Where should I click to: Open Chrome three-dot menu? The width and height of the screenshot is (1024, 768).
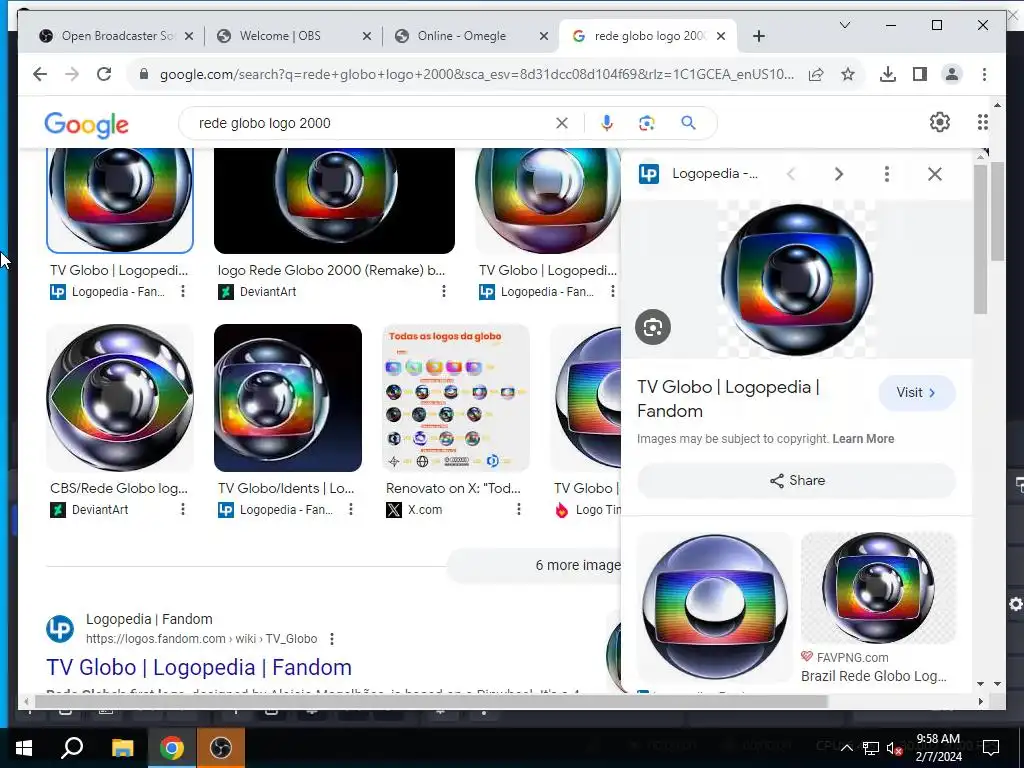coord(984,74)
